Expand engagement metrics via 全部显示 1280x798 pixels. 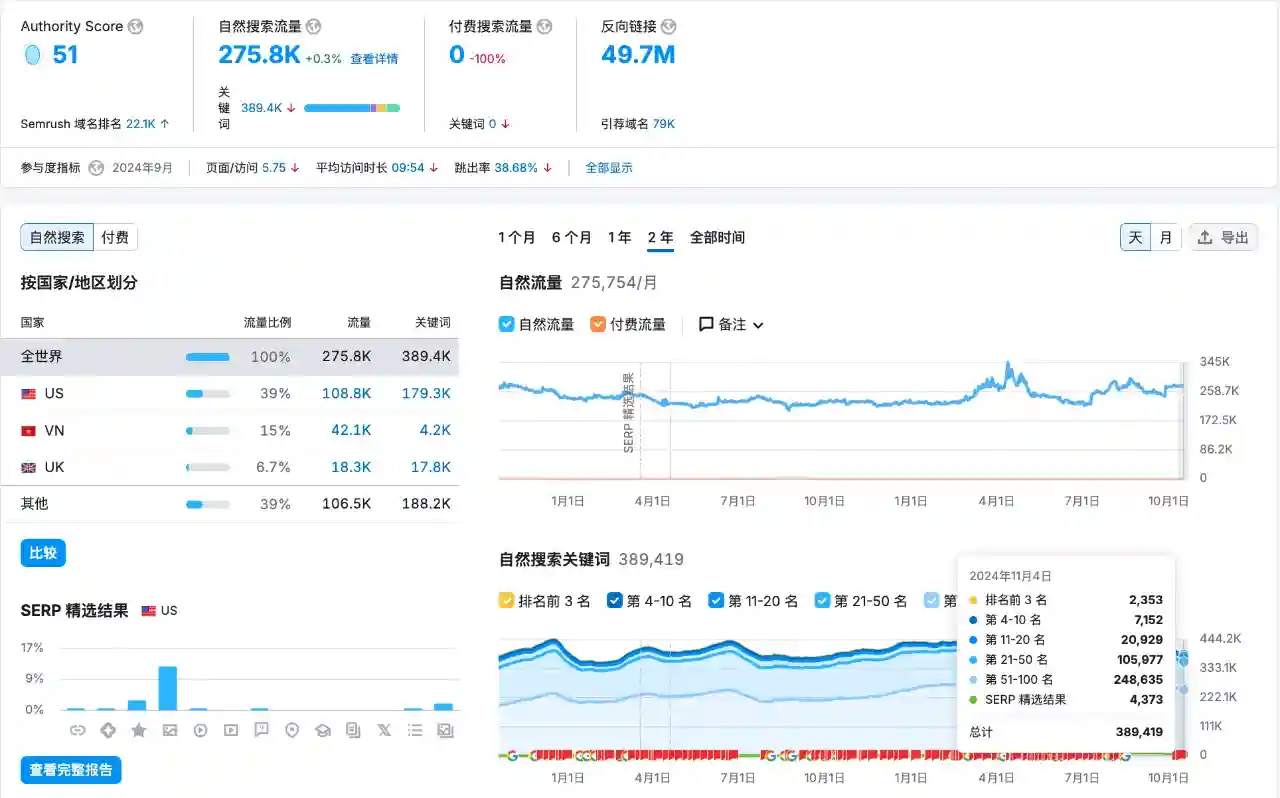pyautogui.click(x=609, y=168)
